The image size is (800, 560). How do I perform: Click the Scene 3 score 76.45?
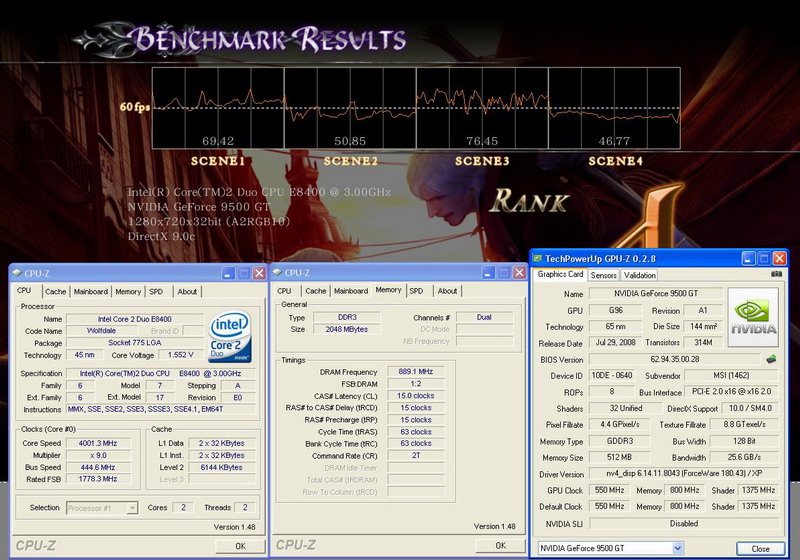point(482,141)
